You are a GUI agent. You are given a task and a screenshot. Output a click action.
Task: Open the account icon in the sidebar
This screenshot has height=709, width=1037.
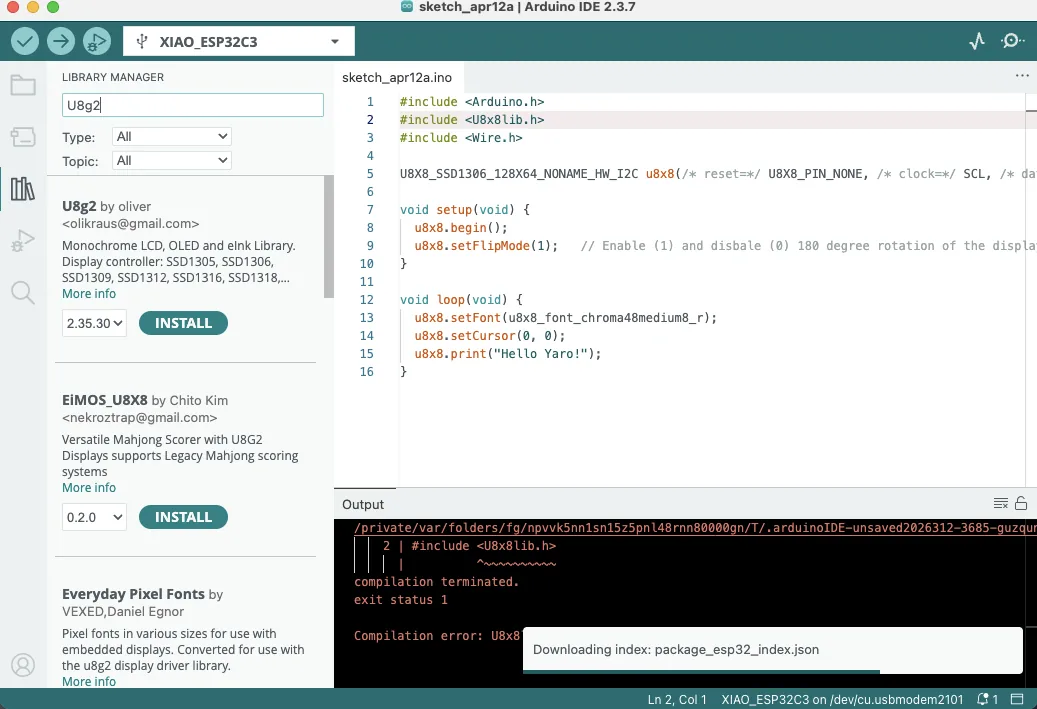point(23,664)
